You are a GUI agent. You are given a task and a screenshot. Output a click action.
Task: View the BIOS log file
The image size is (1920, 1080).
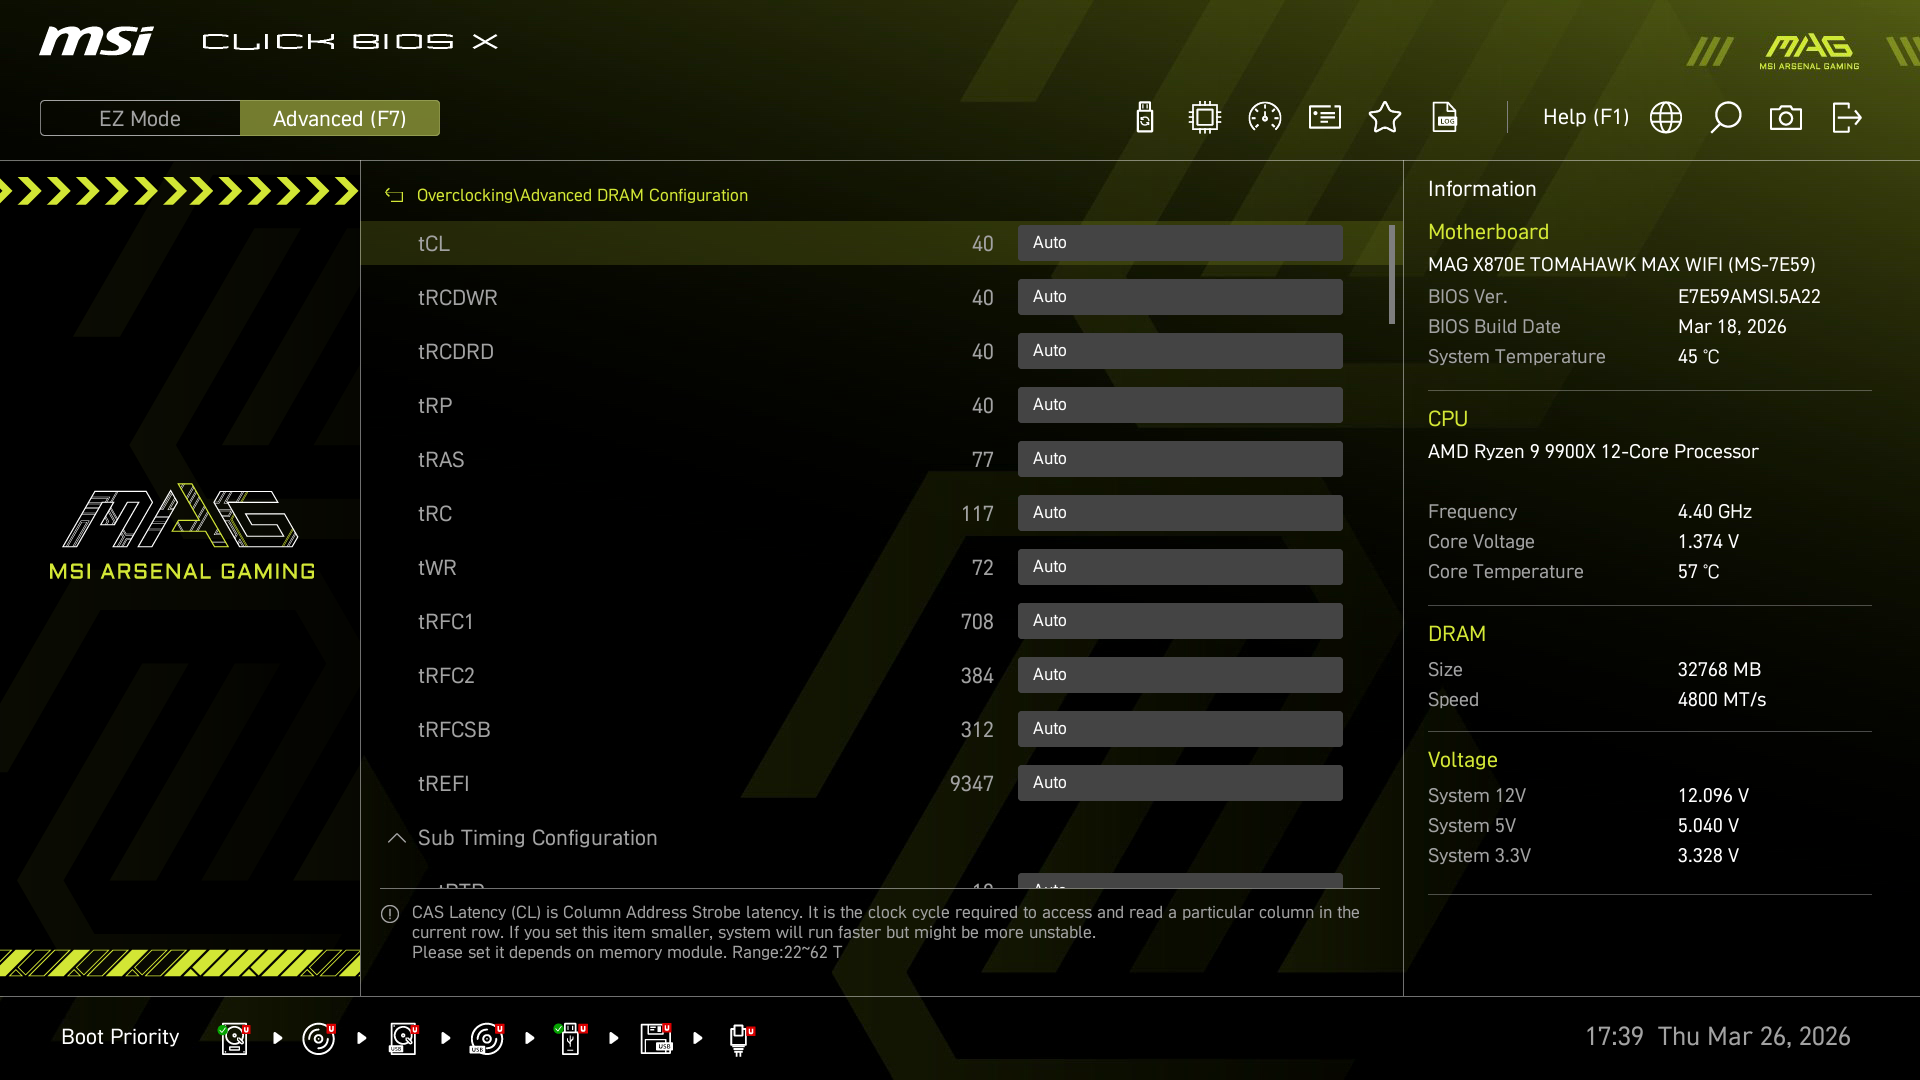point(1446,117)
